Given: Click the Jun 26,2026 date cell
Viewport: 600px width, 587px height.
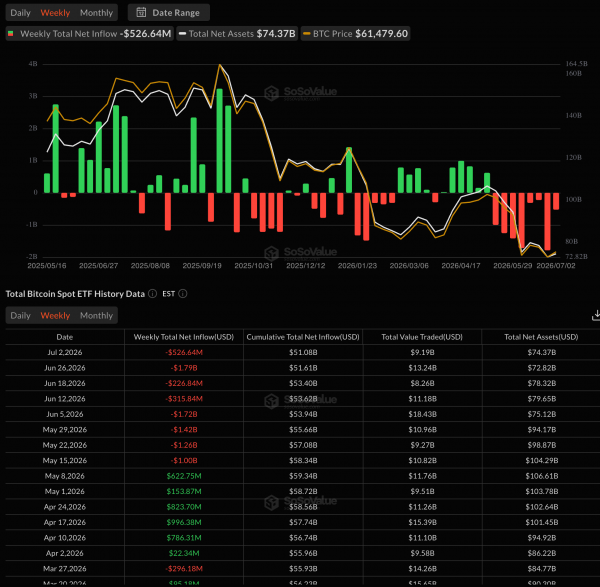Looking at the screenshot, I should click(x=65, y=368).
